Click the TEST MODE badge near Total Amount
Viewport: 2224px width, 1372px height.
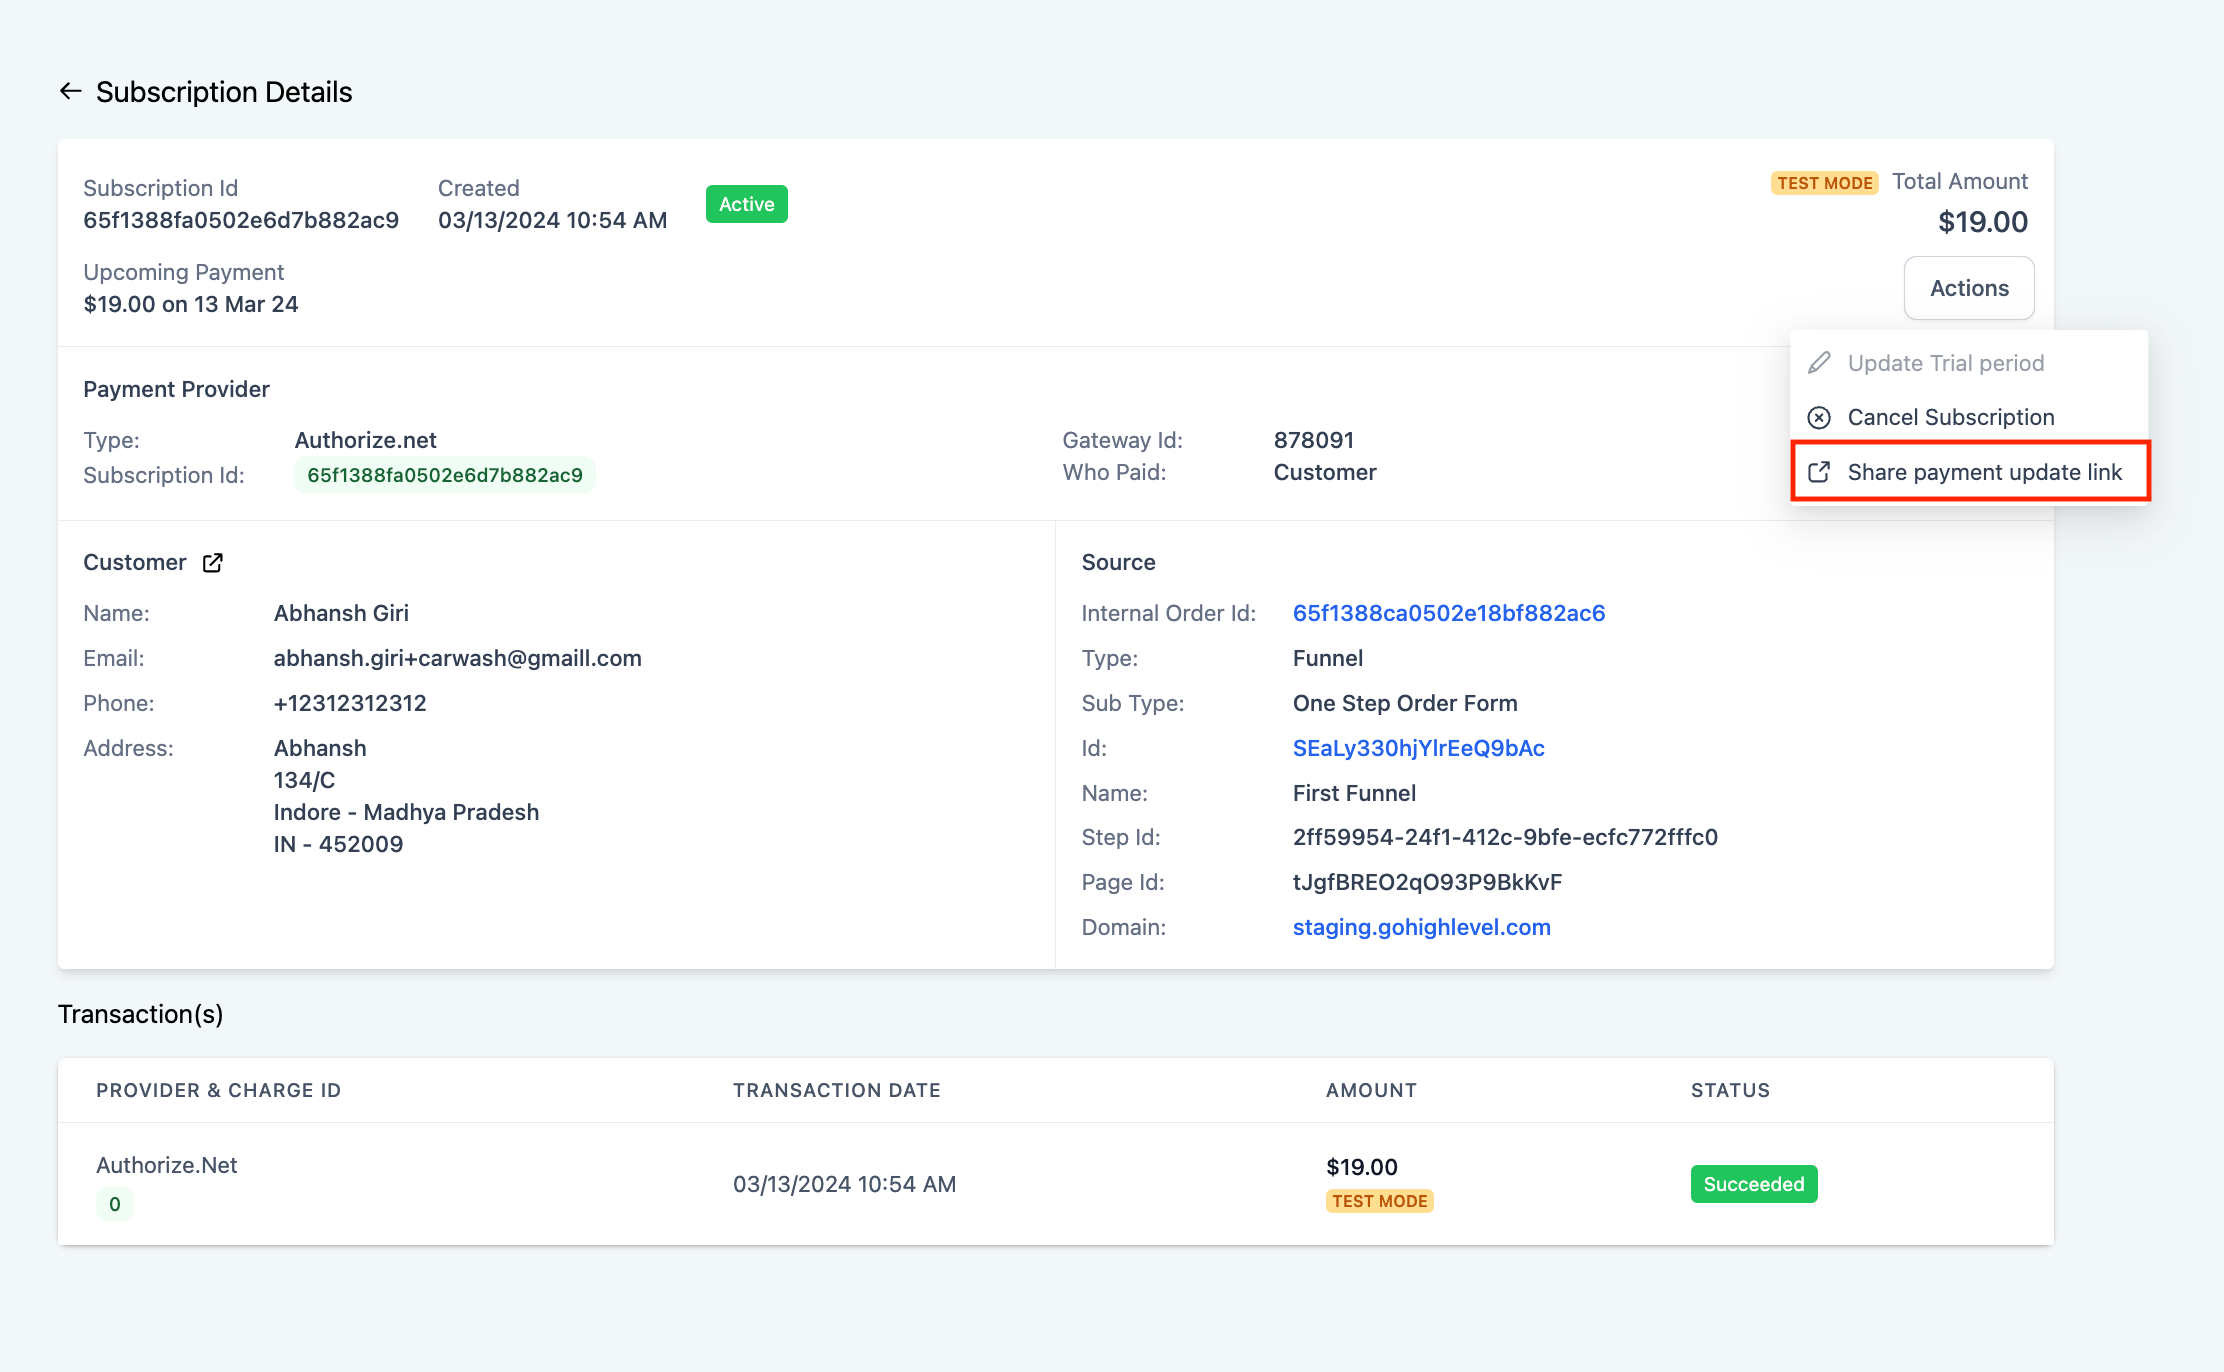pyautogui.click(x=1824, y=183)
